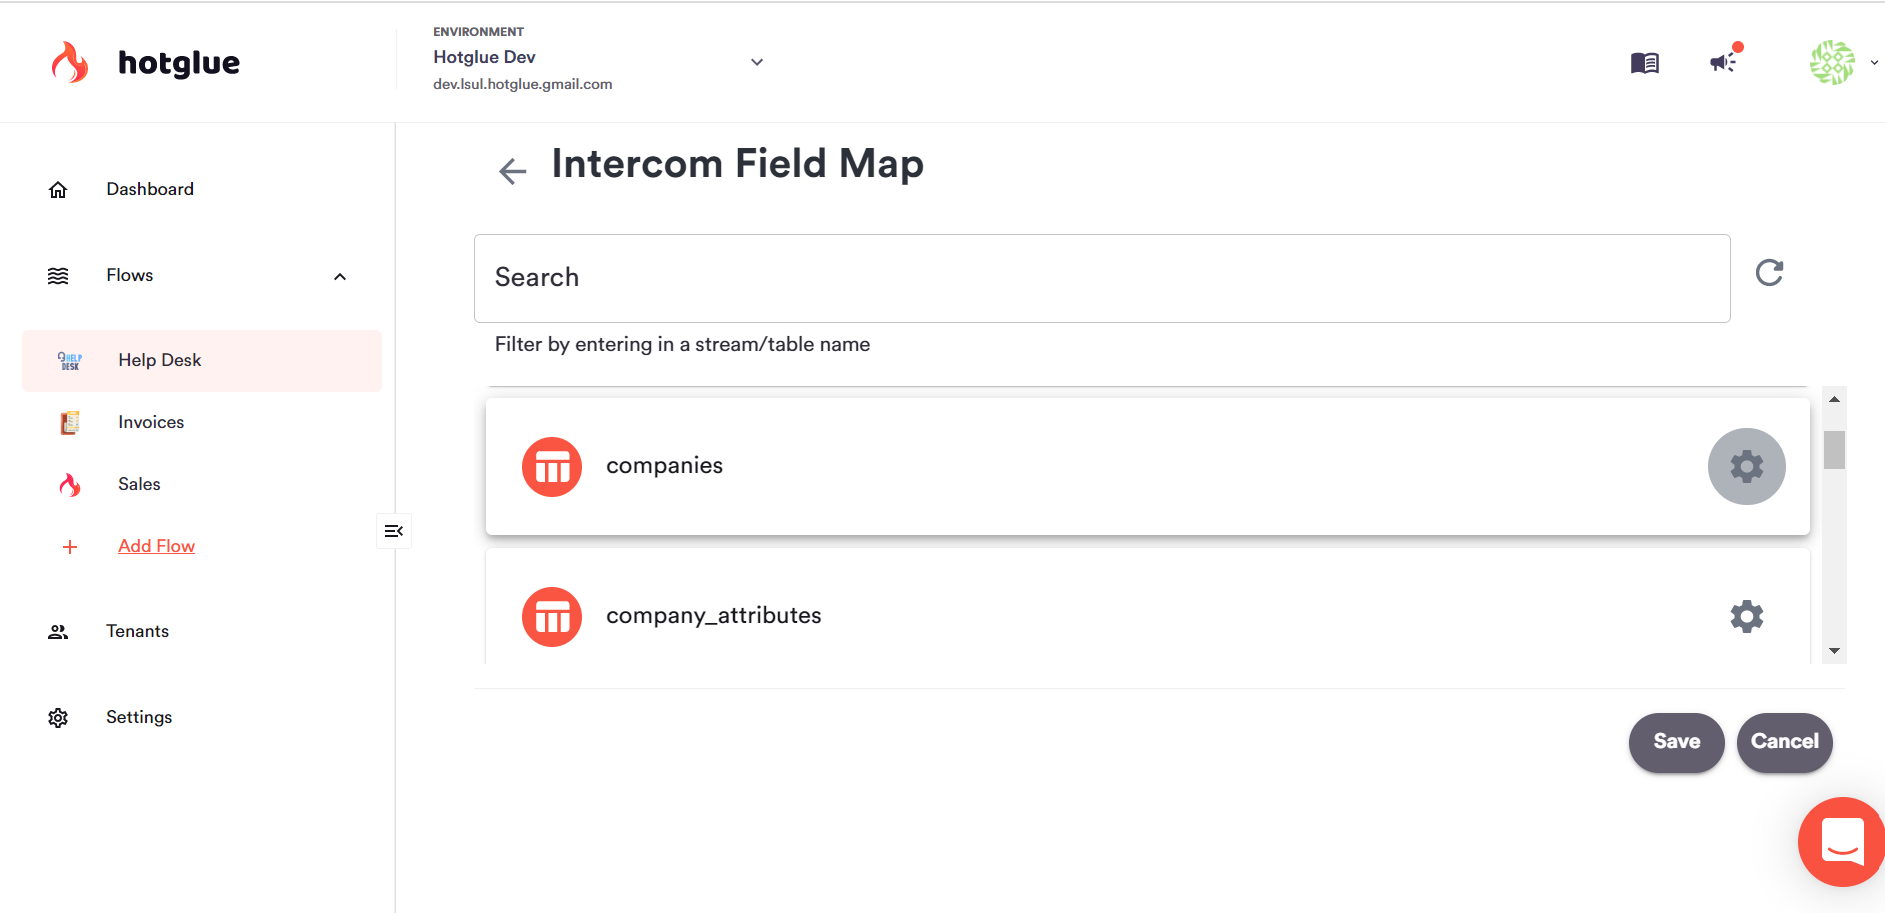Open the user avatar menu
Image resolution: width=1885 pixels, height=913 pixels.
(x=1832, y=62)
